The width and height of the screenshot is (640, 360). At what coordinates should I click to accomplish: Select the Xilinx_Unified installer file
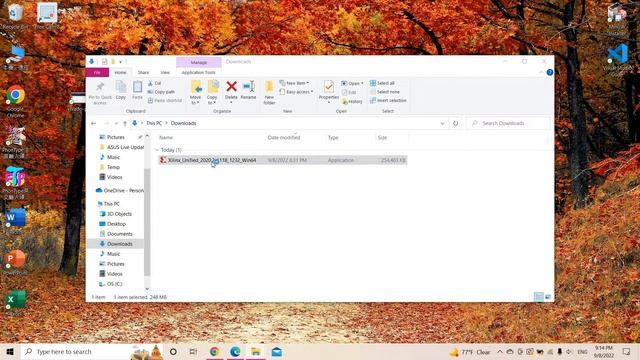click(x=282, y=160)
